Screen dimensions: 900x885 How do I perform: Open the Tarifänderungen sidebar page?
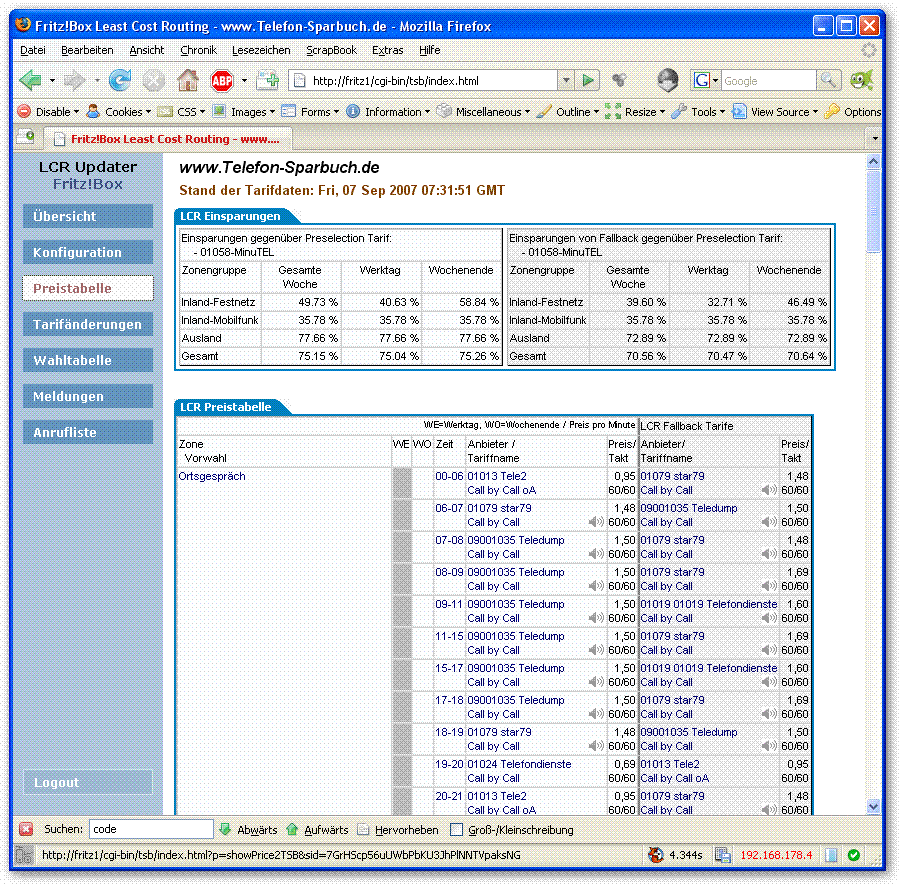(88, 324)
